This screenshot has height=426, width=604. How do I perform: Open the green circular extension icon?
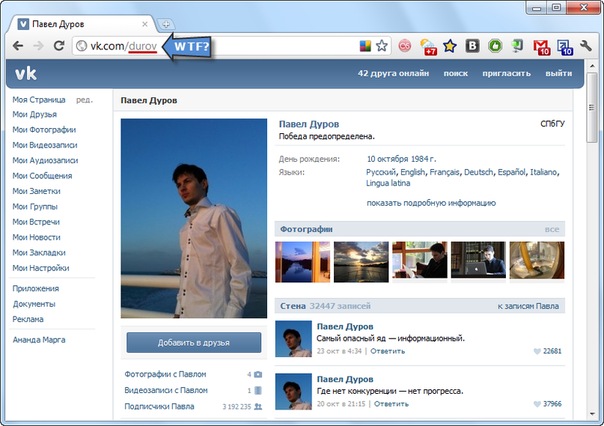click(x=495, y=46)
